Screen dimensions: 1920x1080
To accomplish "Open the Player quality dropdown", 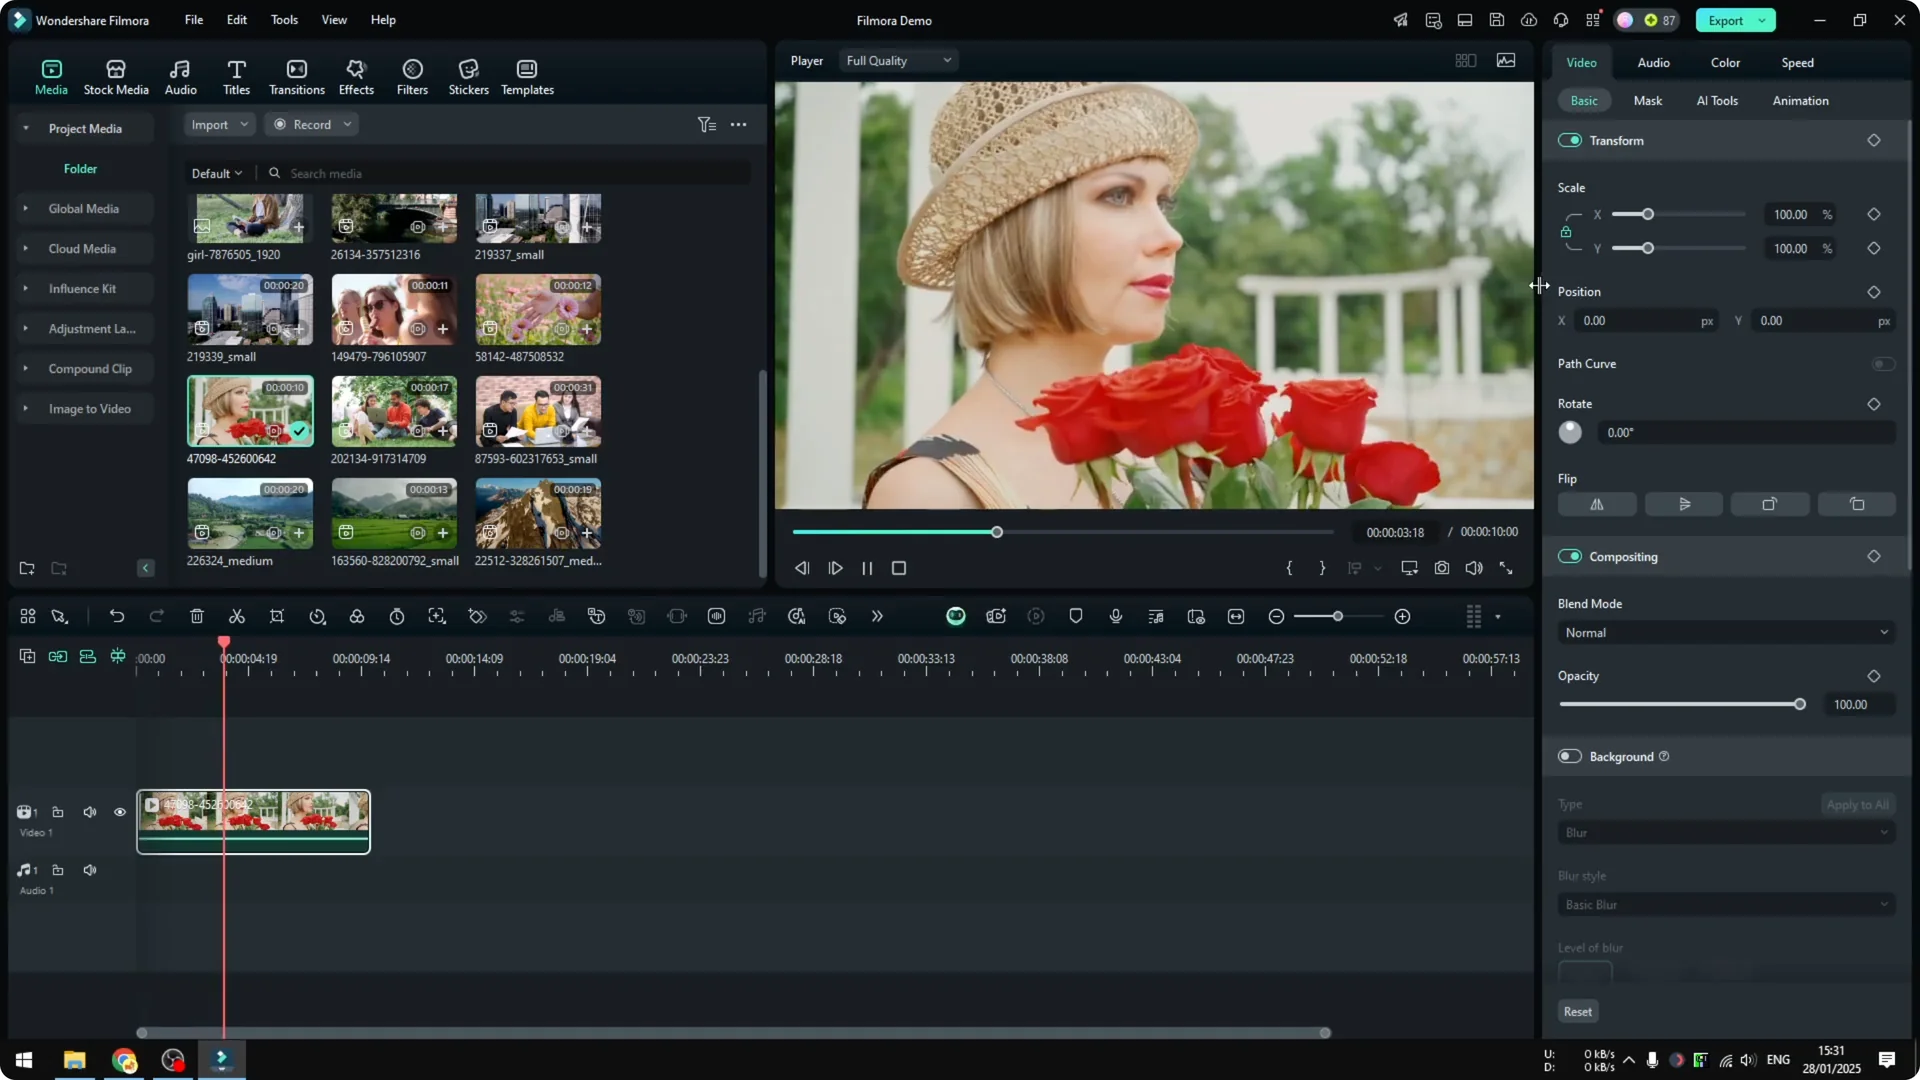I will pyautogui.click(x=897, y=60).
